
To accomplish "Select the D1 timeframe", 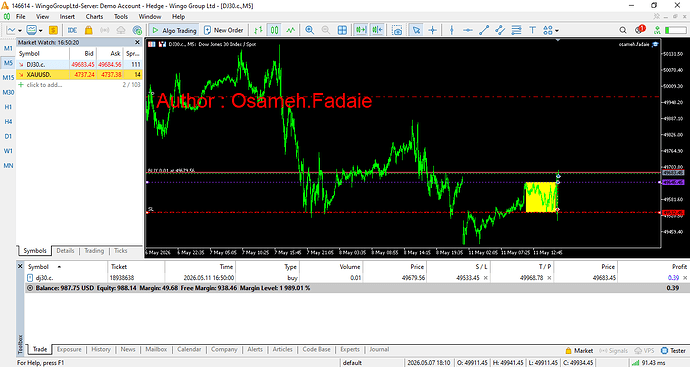I will coord(8,136).
